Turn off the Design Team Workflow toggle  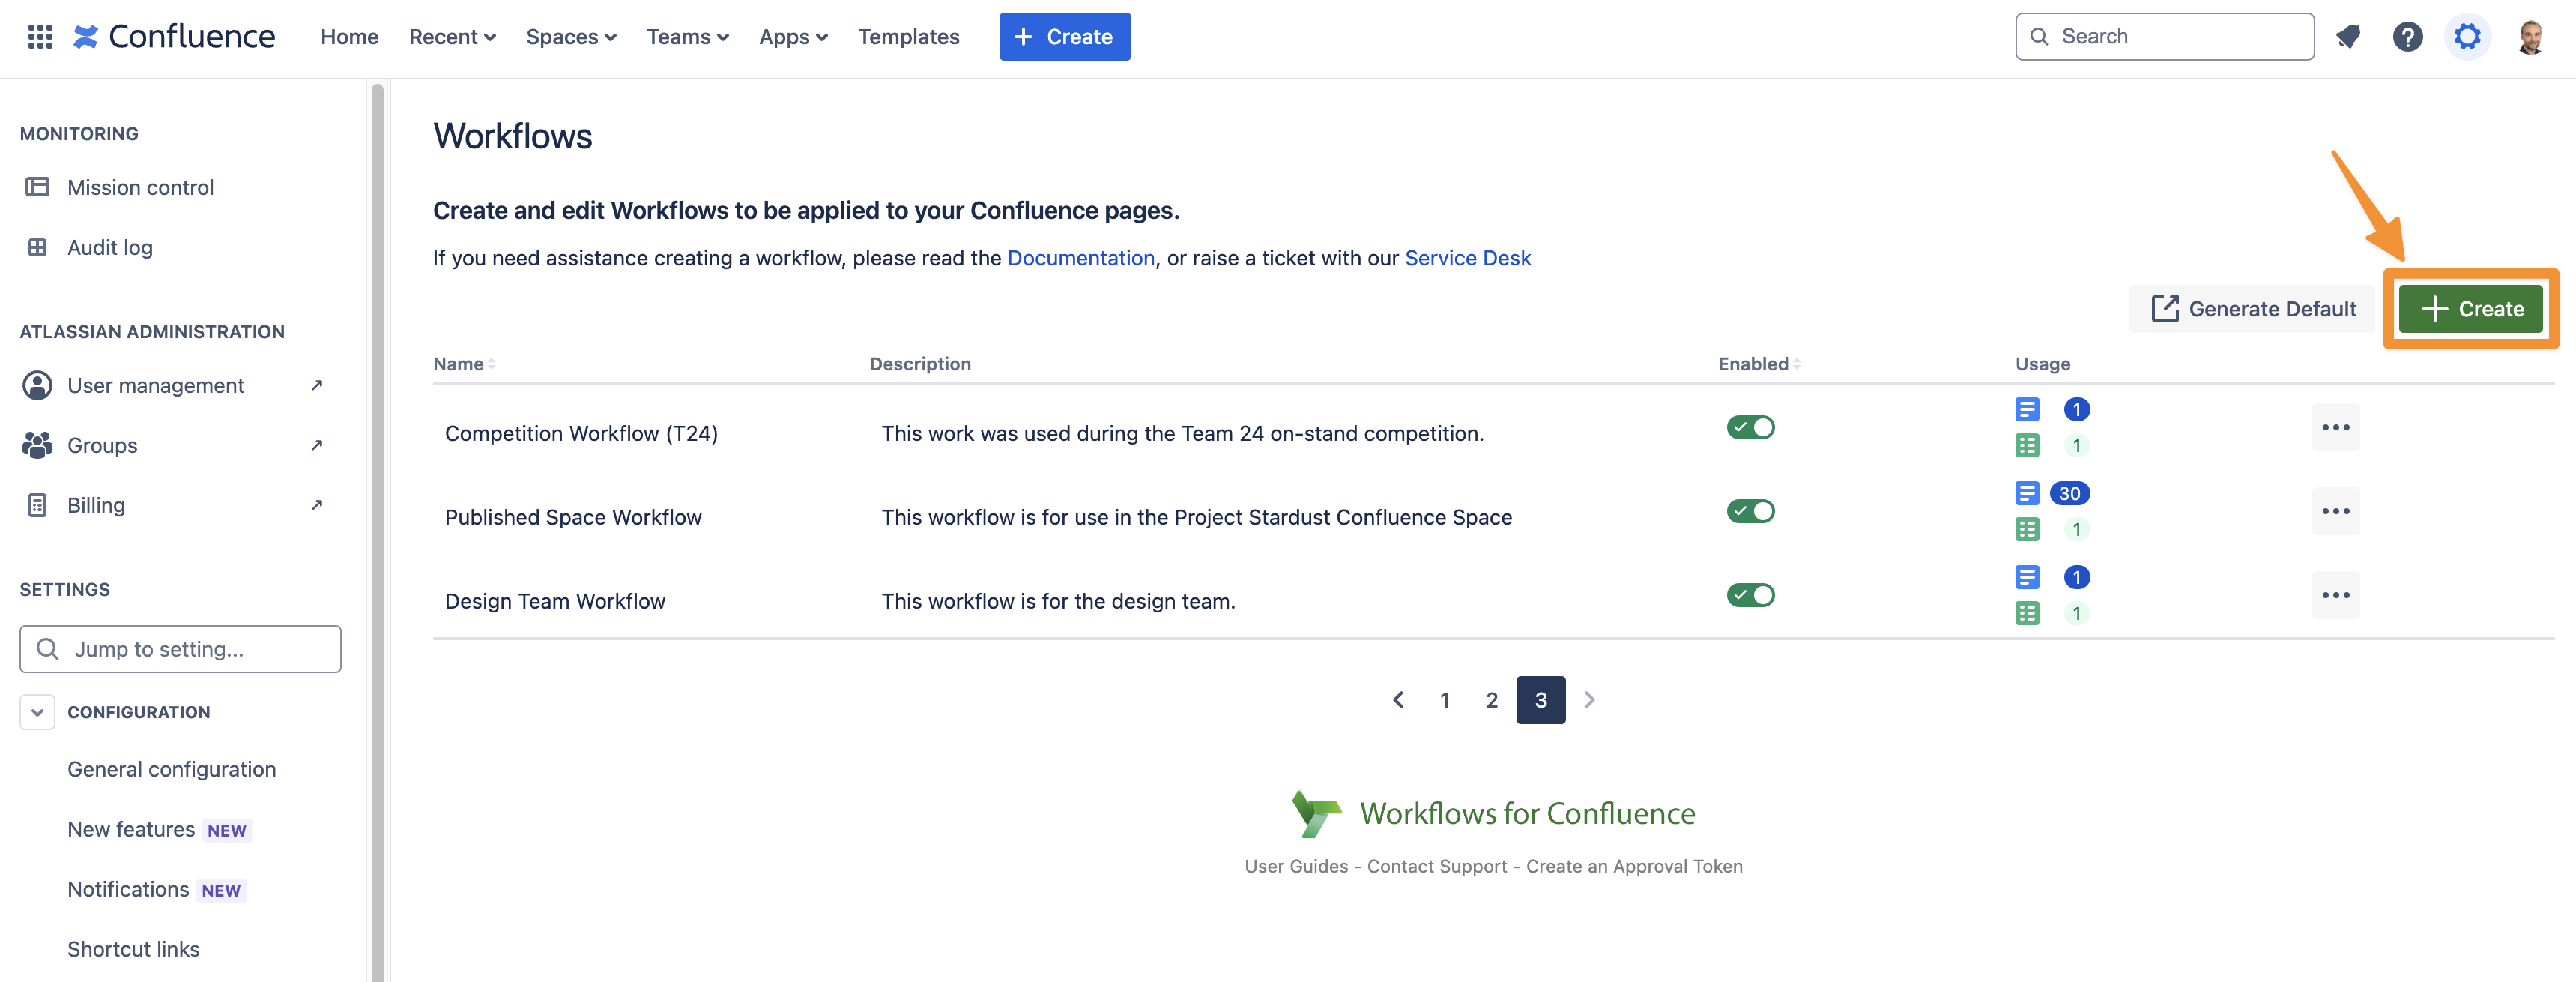click(x=1751, y=595)
